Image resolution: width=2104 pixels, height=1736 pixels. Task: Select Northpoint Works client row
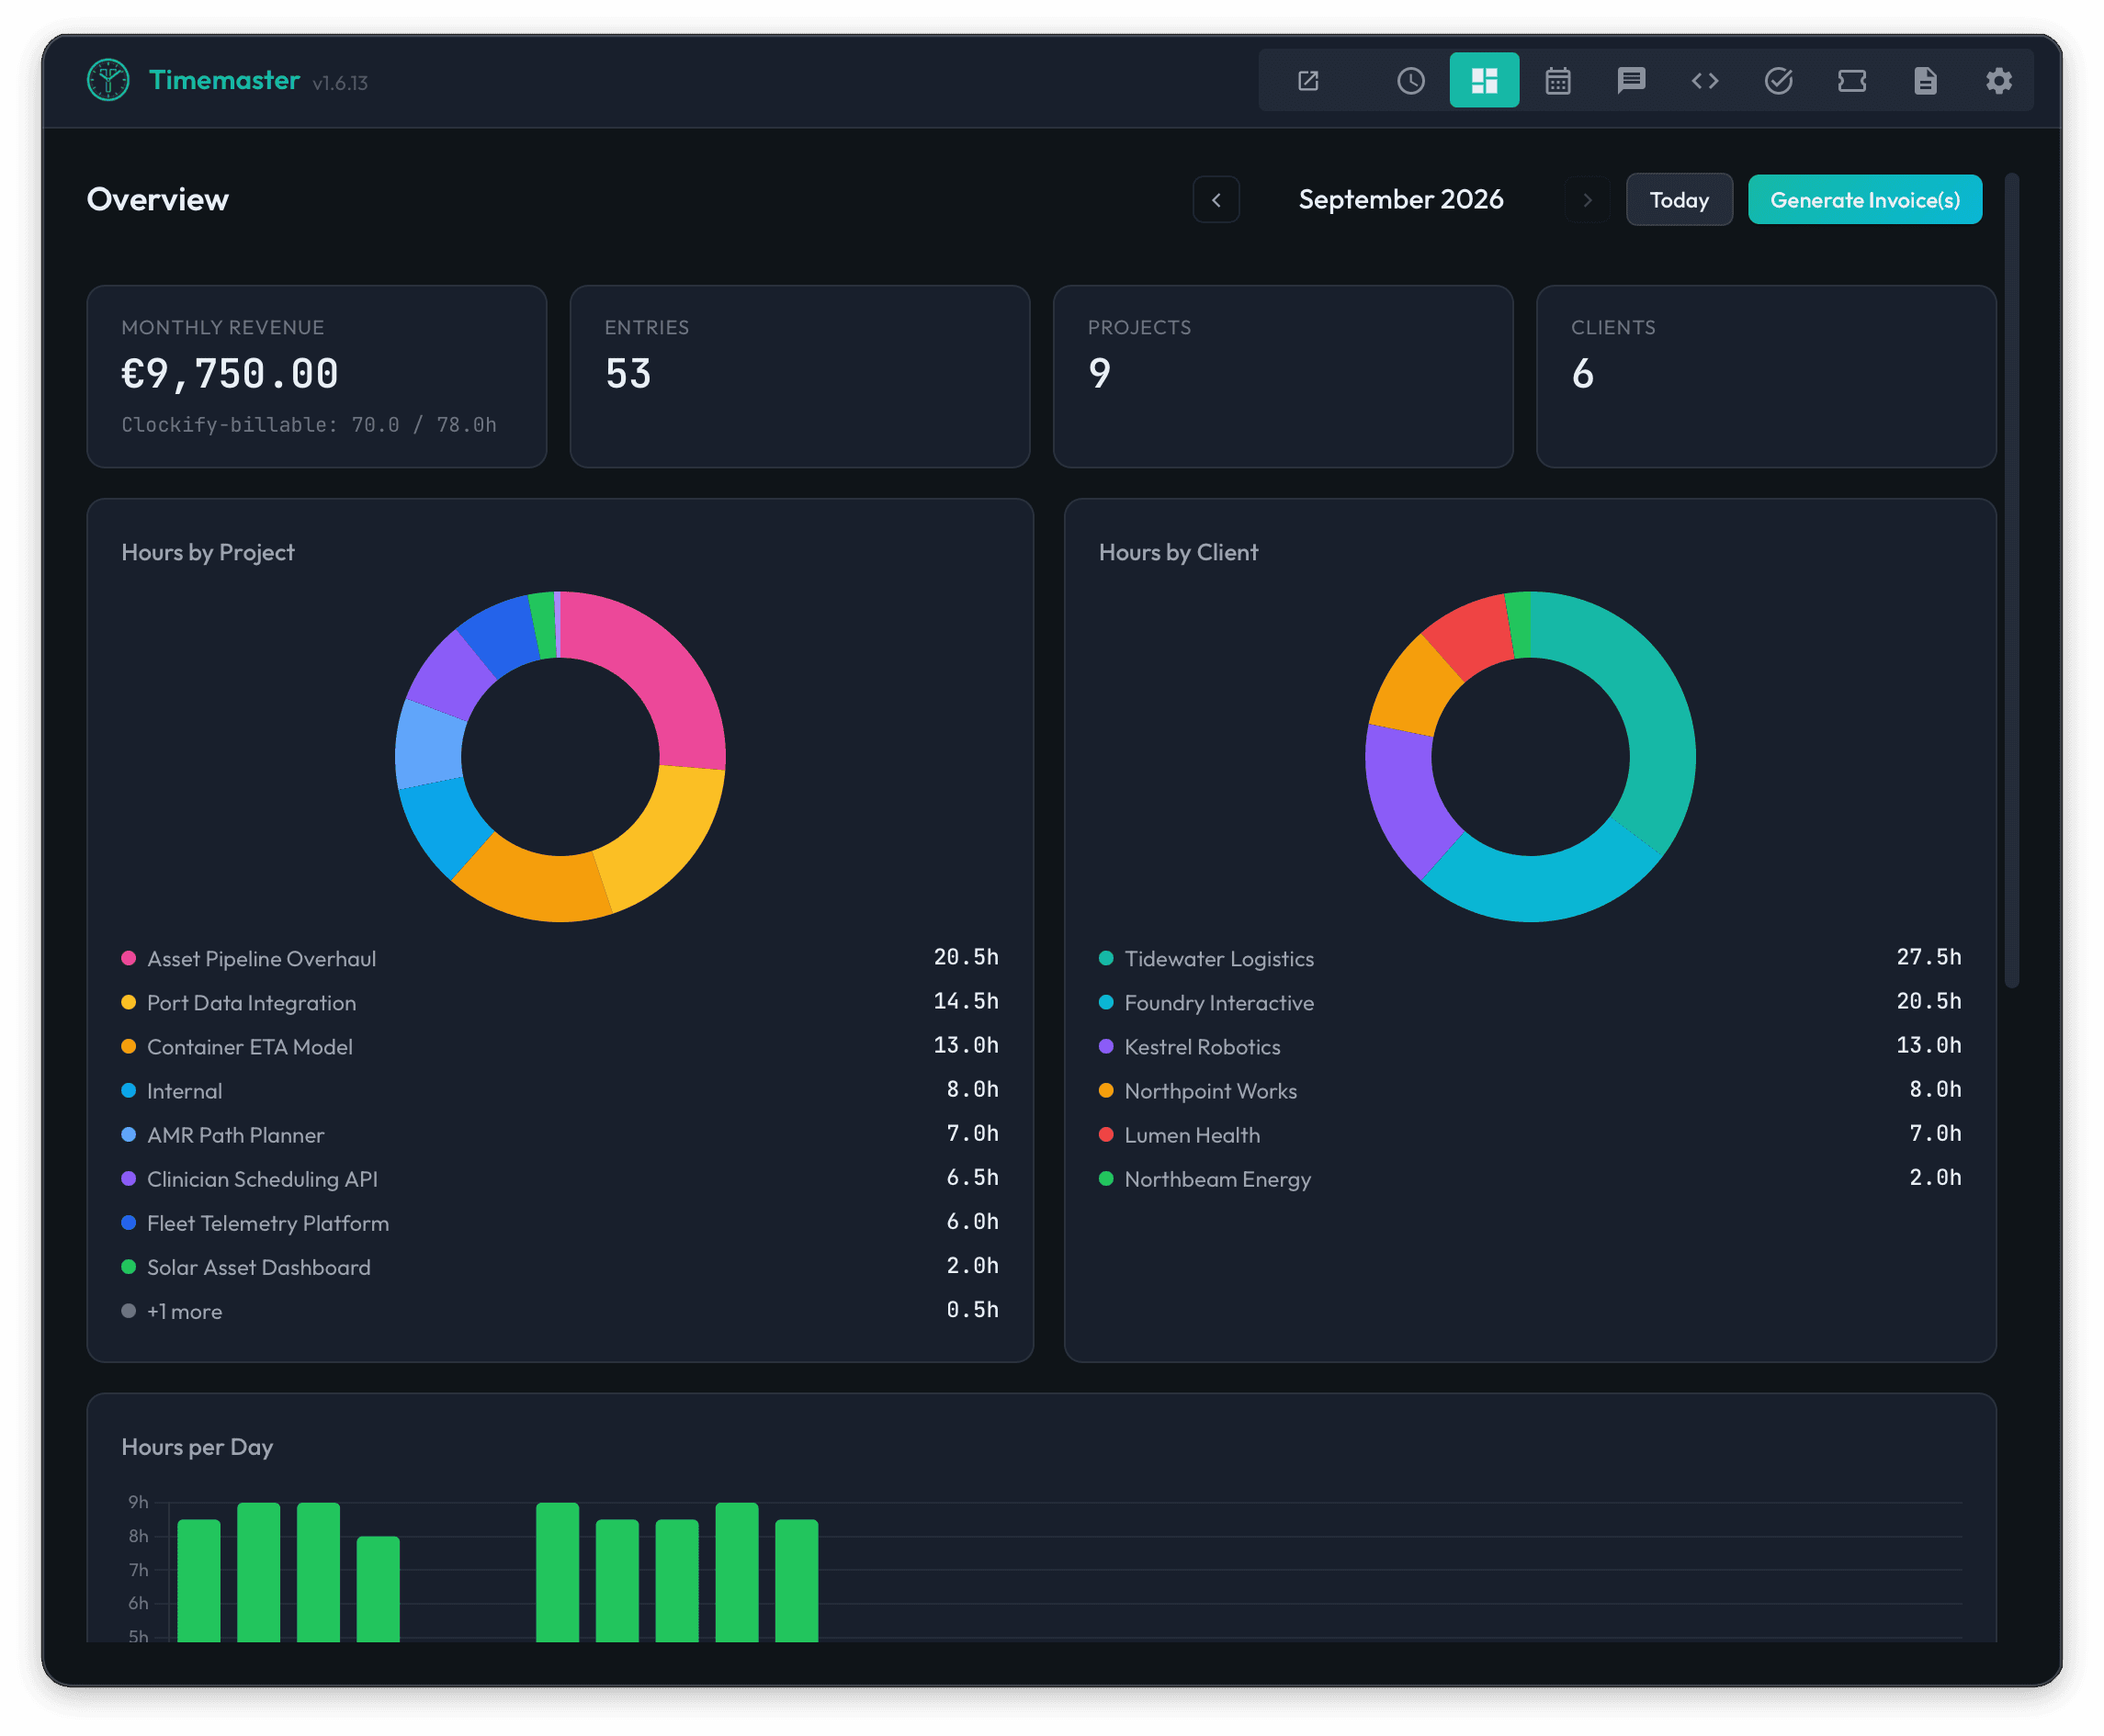1530,1090
